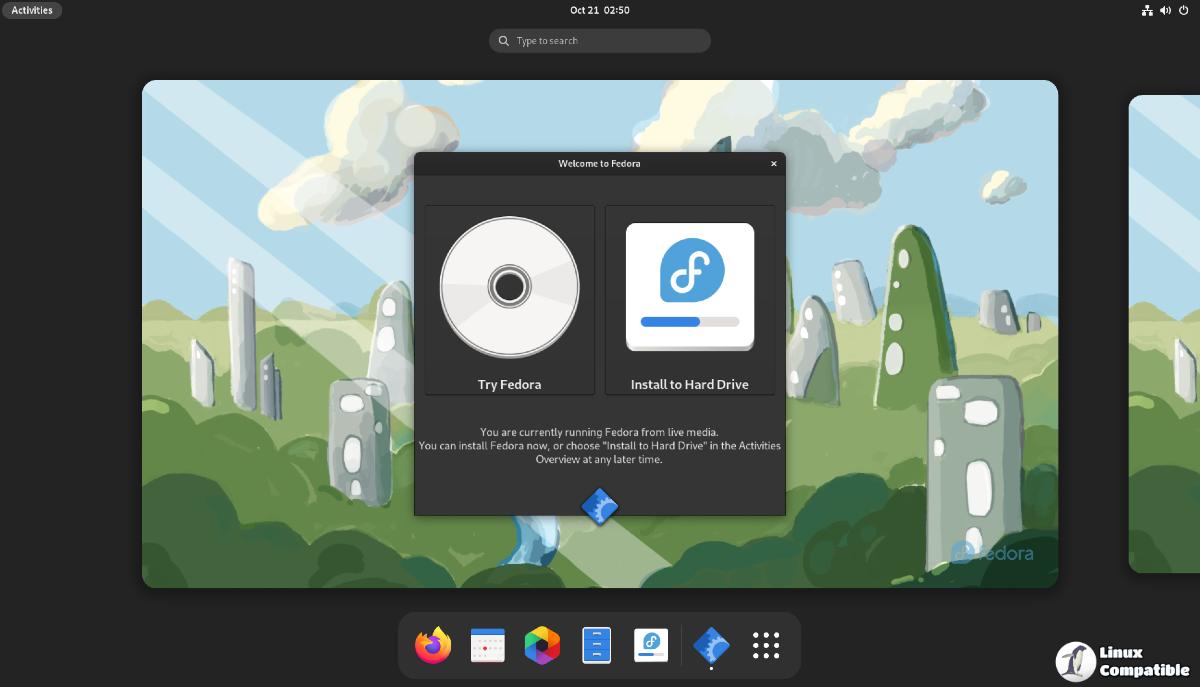Close the Welcome to Fedora dialog
This screenshot has width=1200, height=687.
tap(774, 164)
